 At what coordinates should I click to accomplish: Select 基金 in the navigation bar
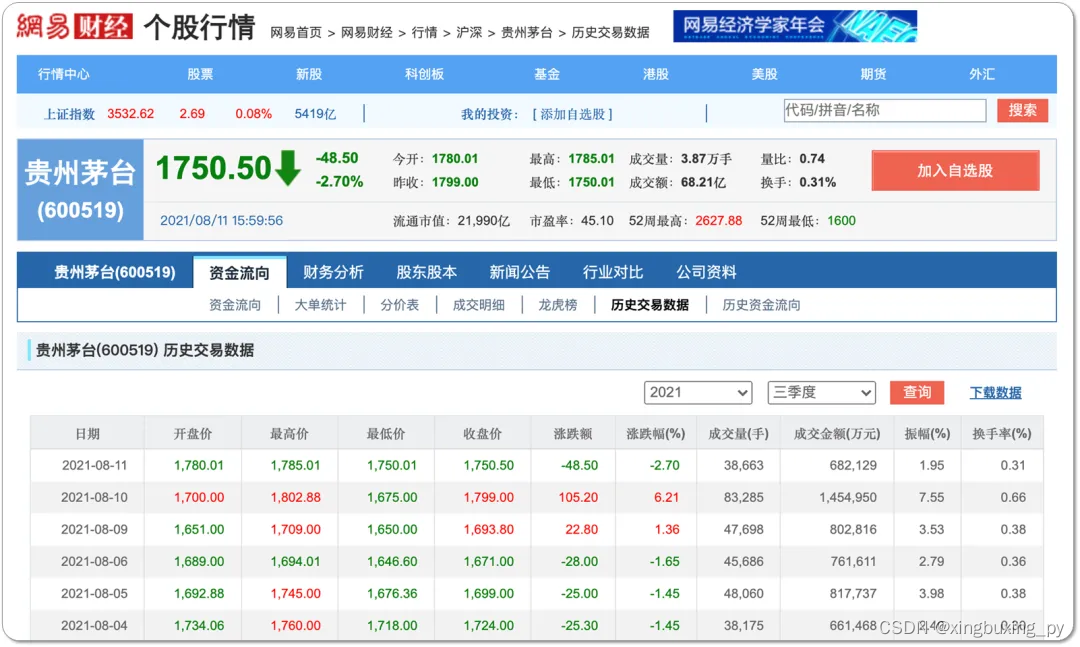547,74
